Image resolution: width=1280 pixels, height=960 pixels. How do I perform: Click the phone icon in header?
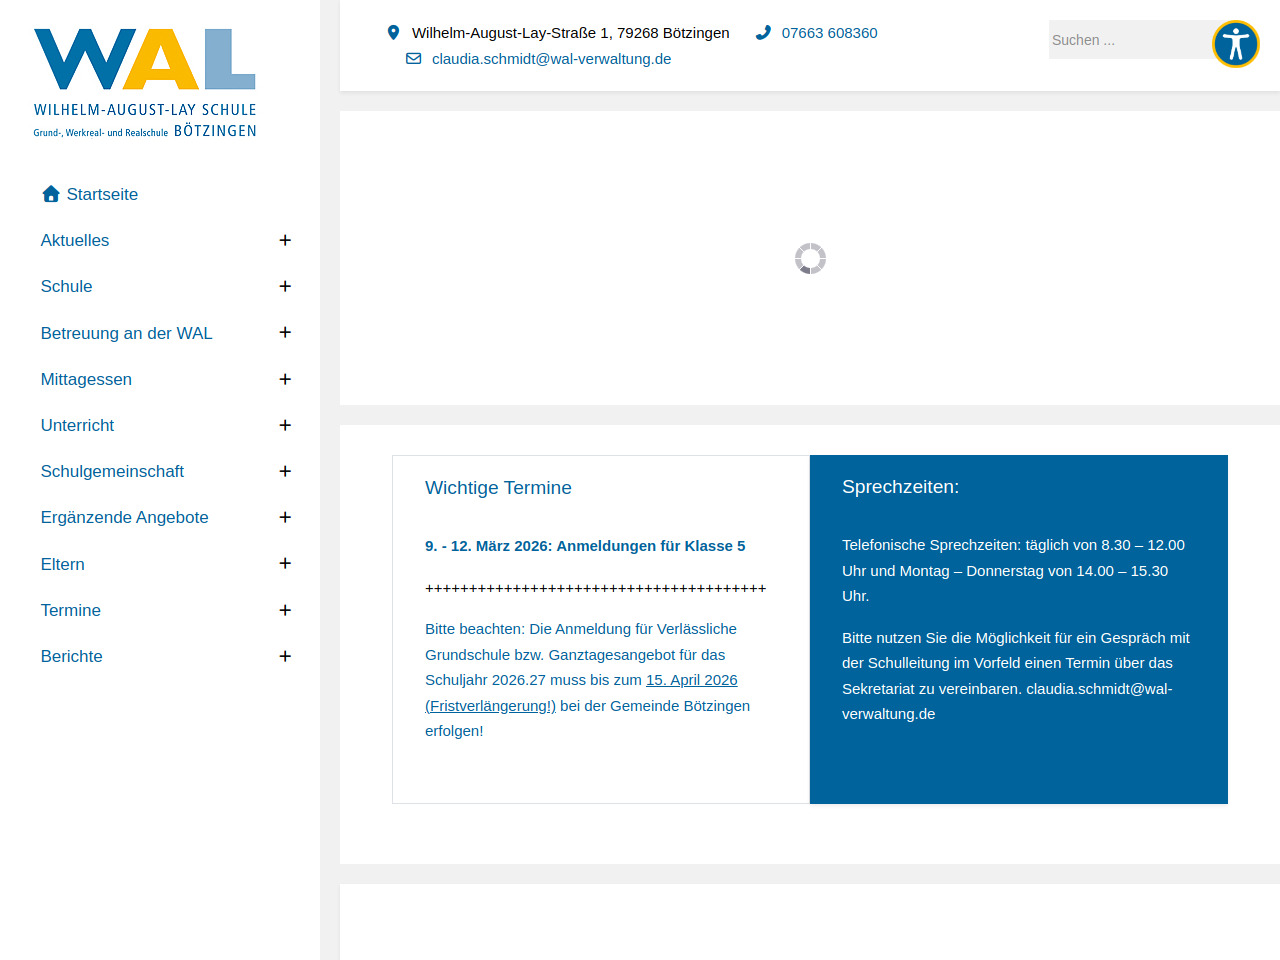pos(763,33)
